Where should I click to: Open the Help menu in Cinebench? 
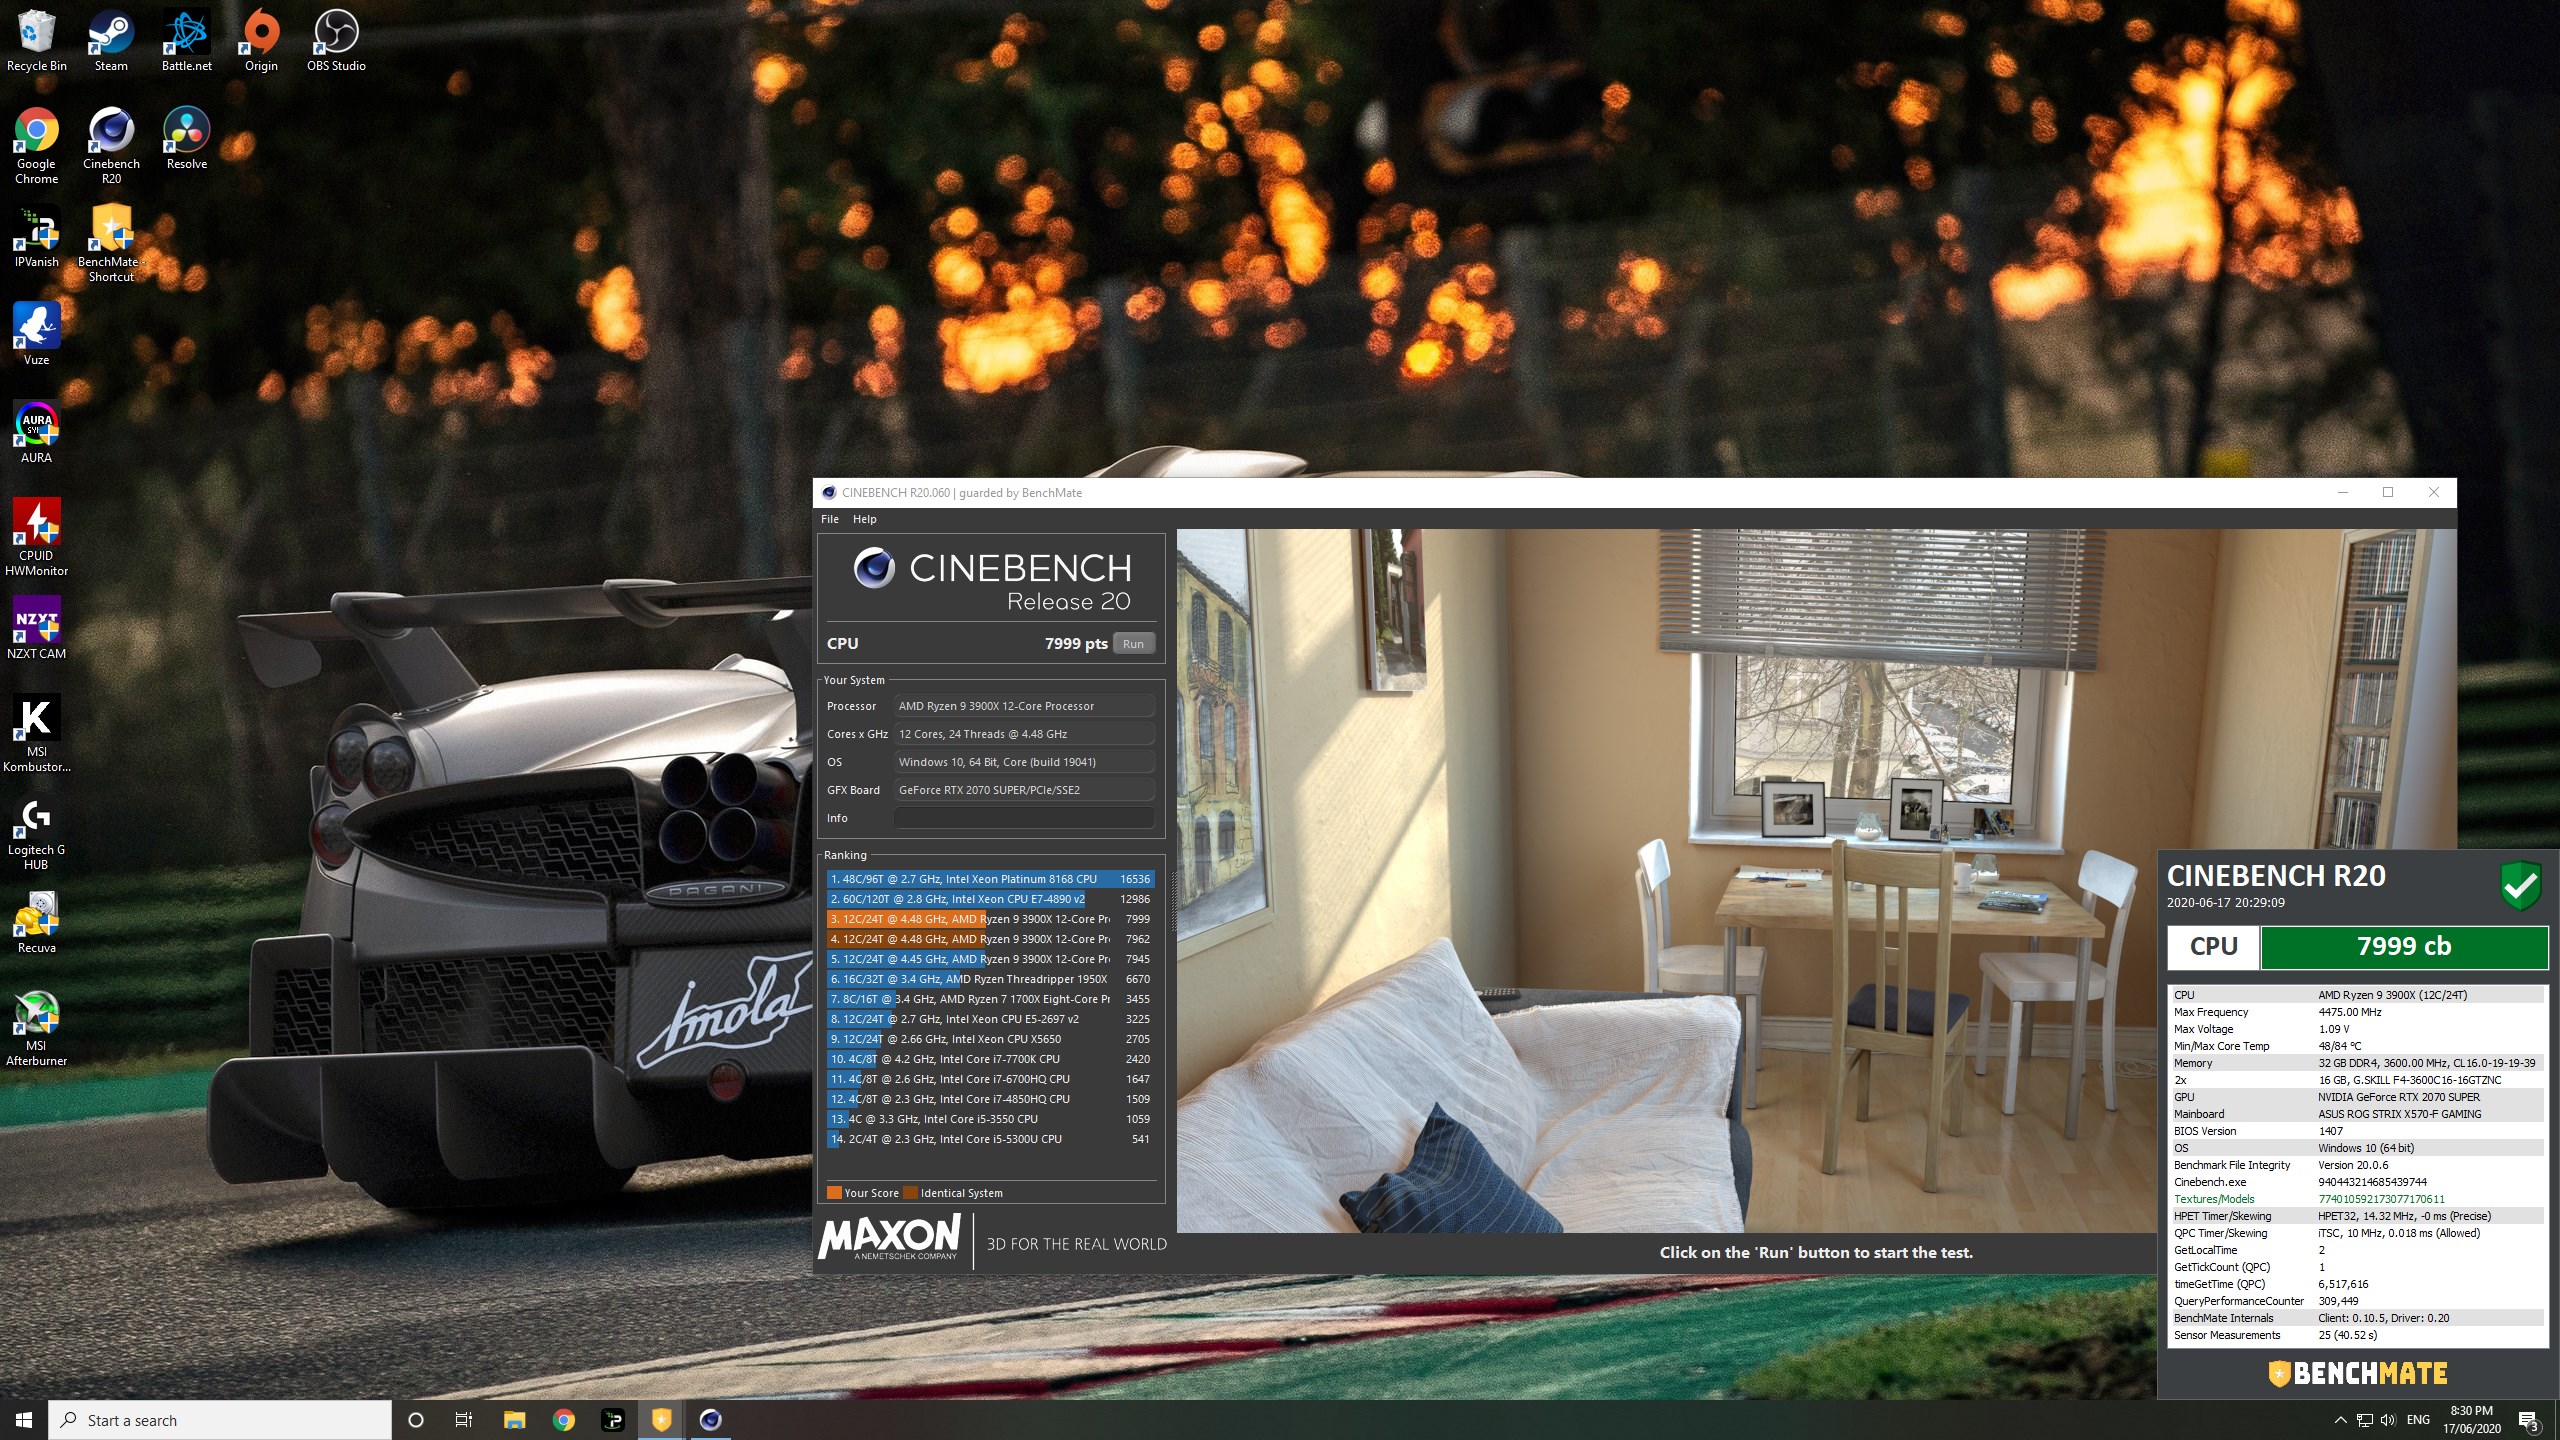865,519
